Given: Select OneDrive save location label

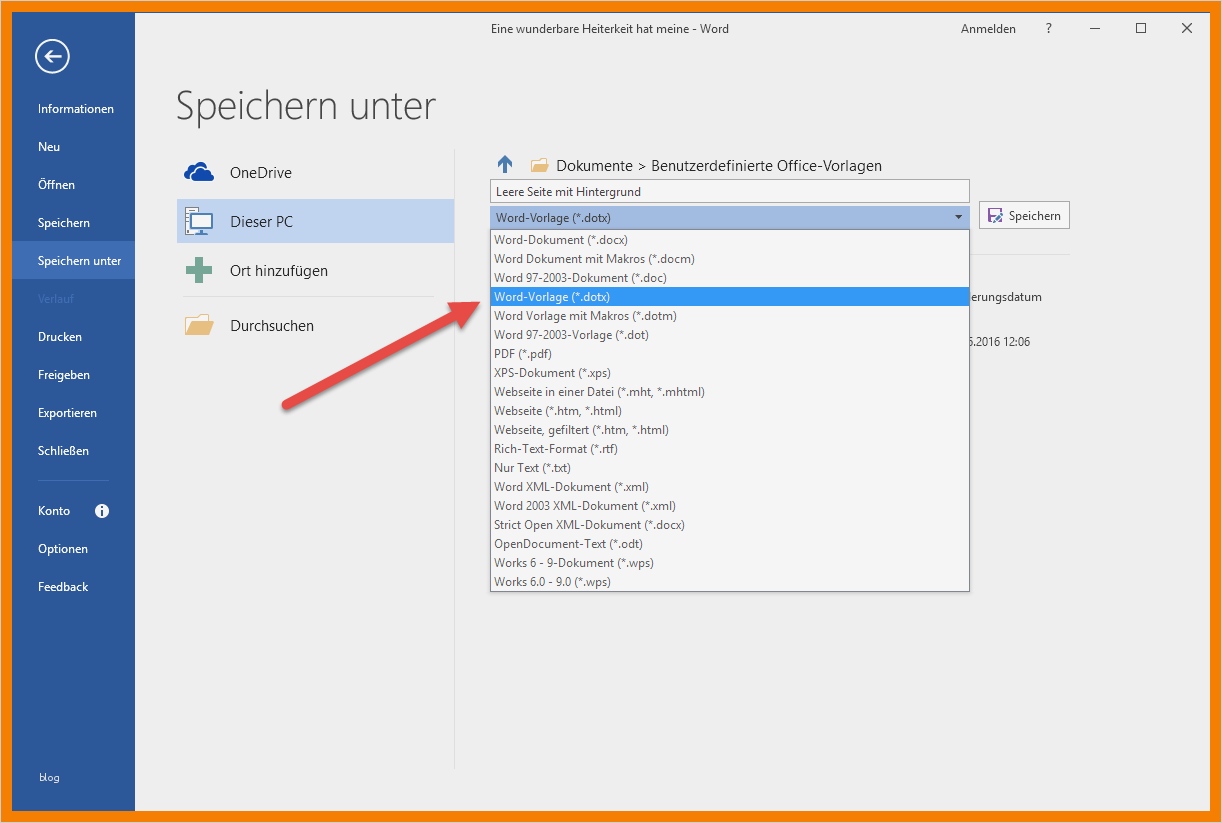Looking at the screenshot, I should (261, 173).
